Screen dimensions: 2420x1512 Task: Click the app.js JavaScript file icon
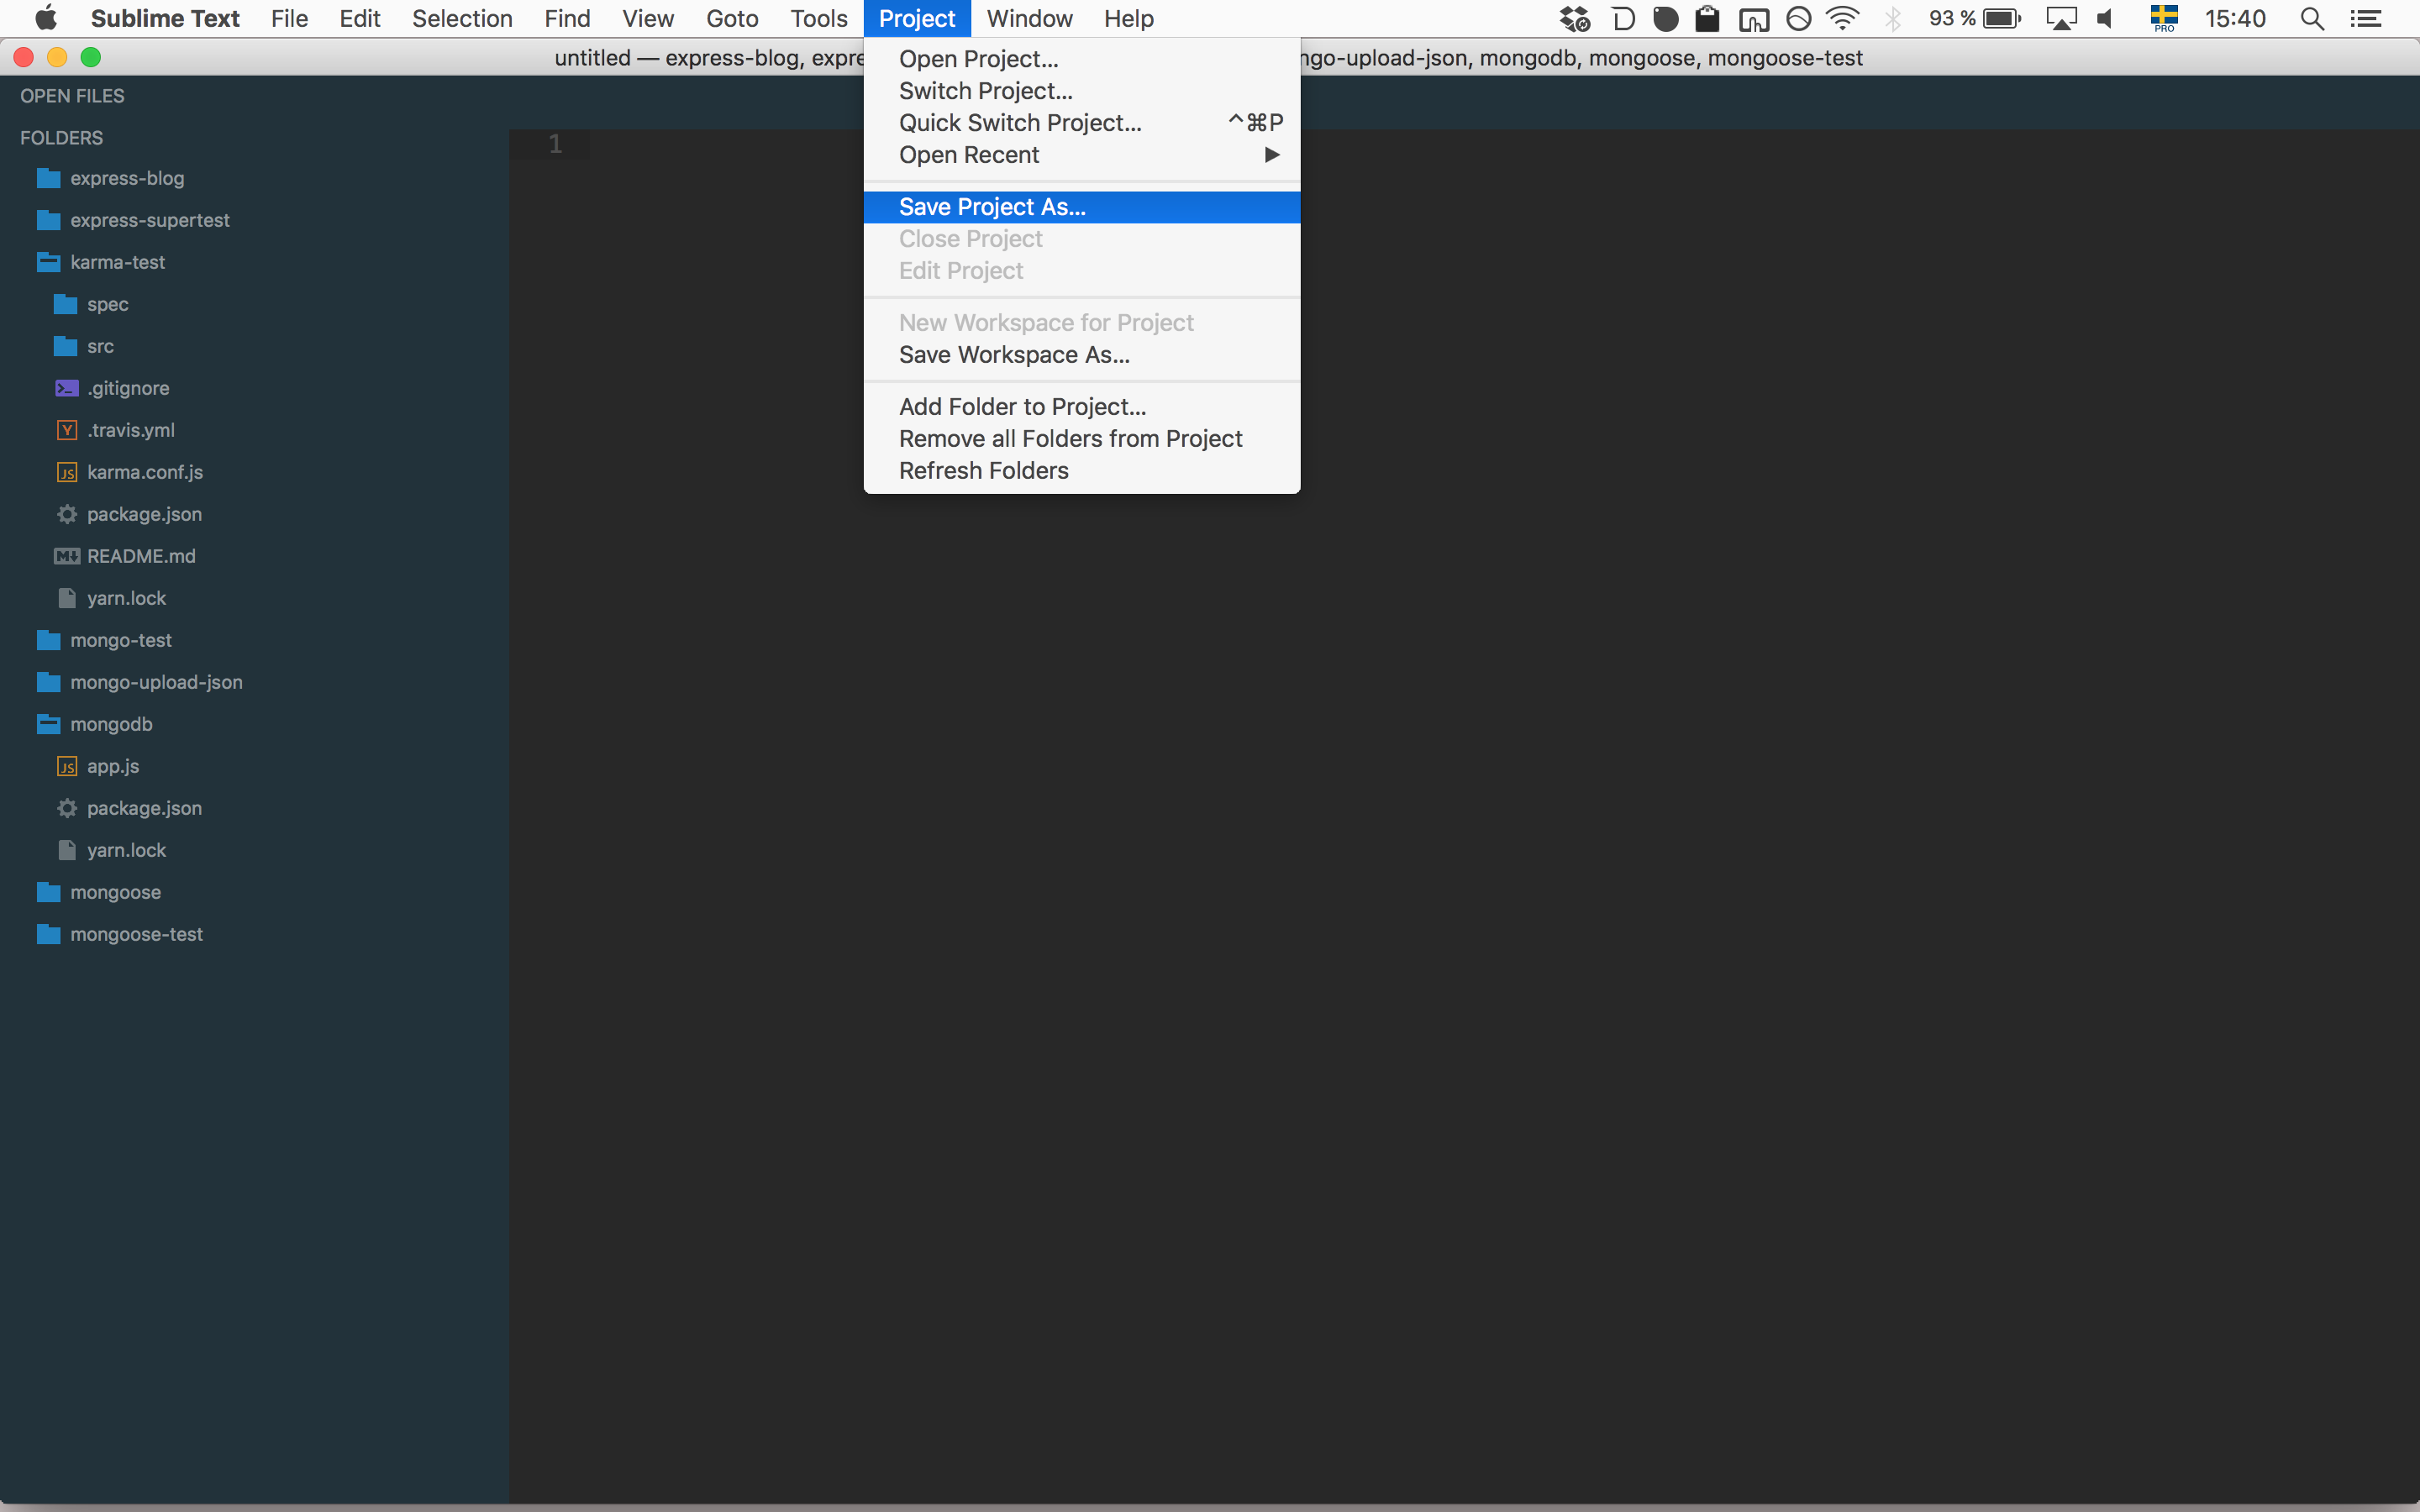click(67, 766)
